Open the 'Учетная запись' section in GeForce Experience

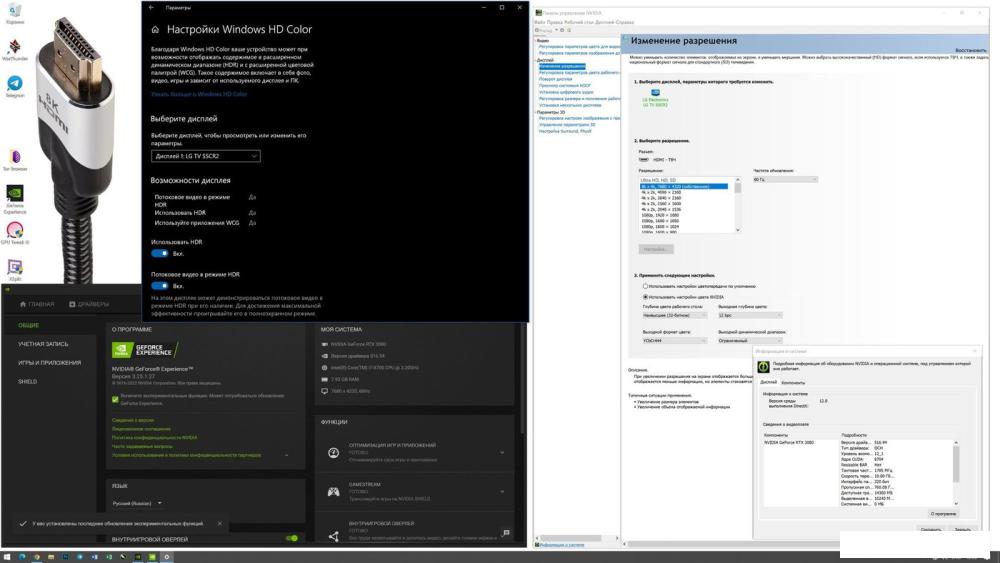(43, 344)
